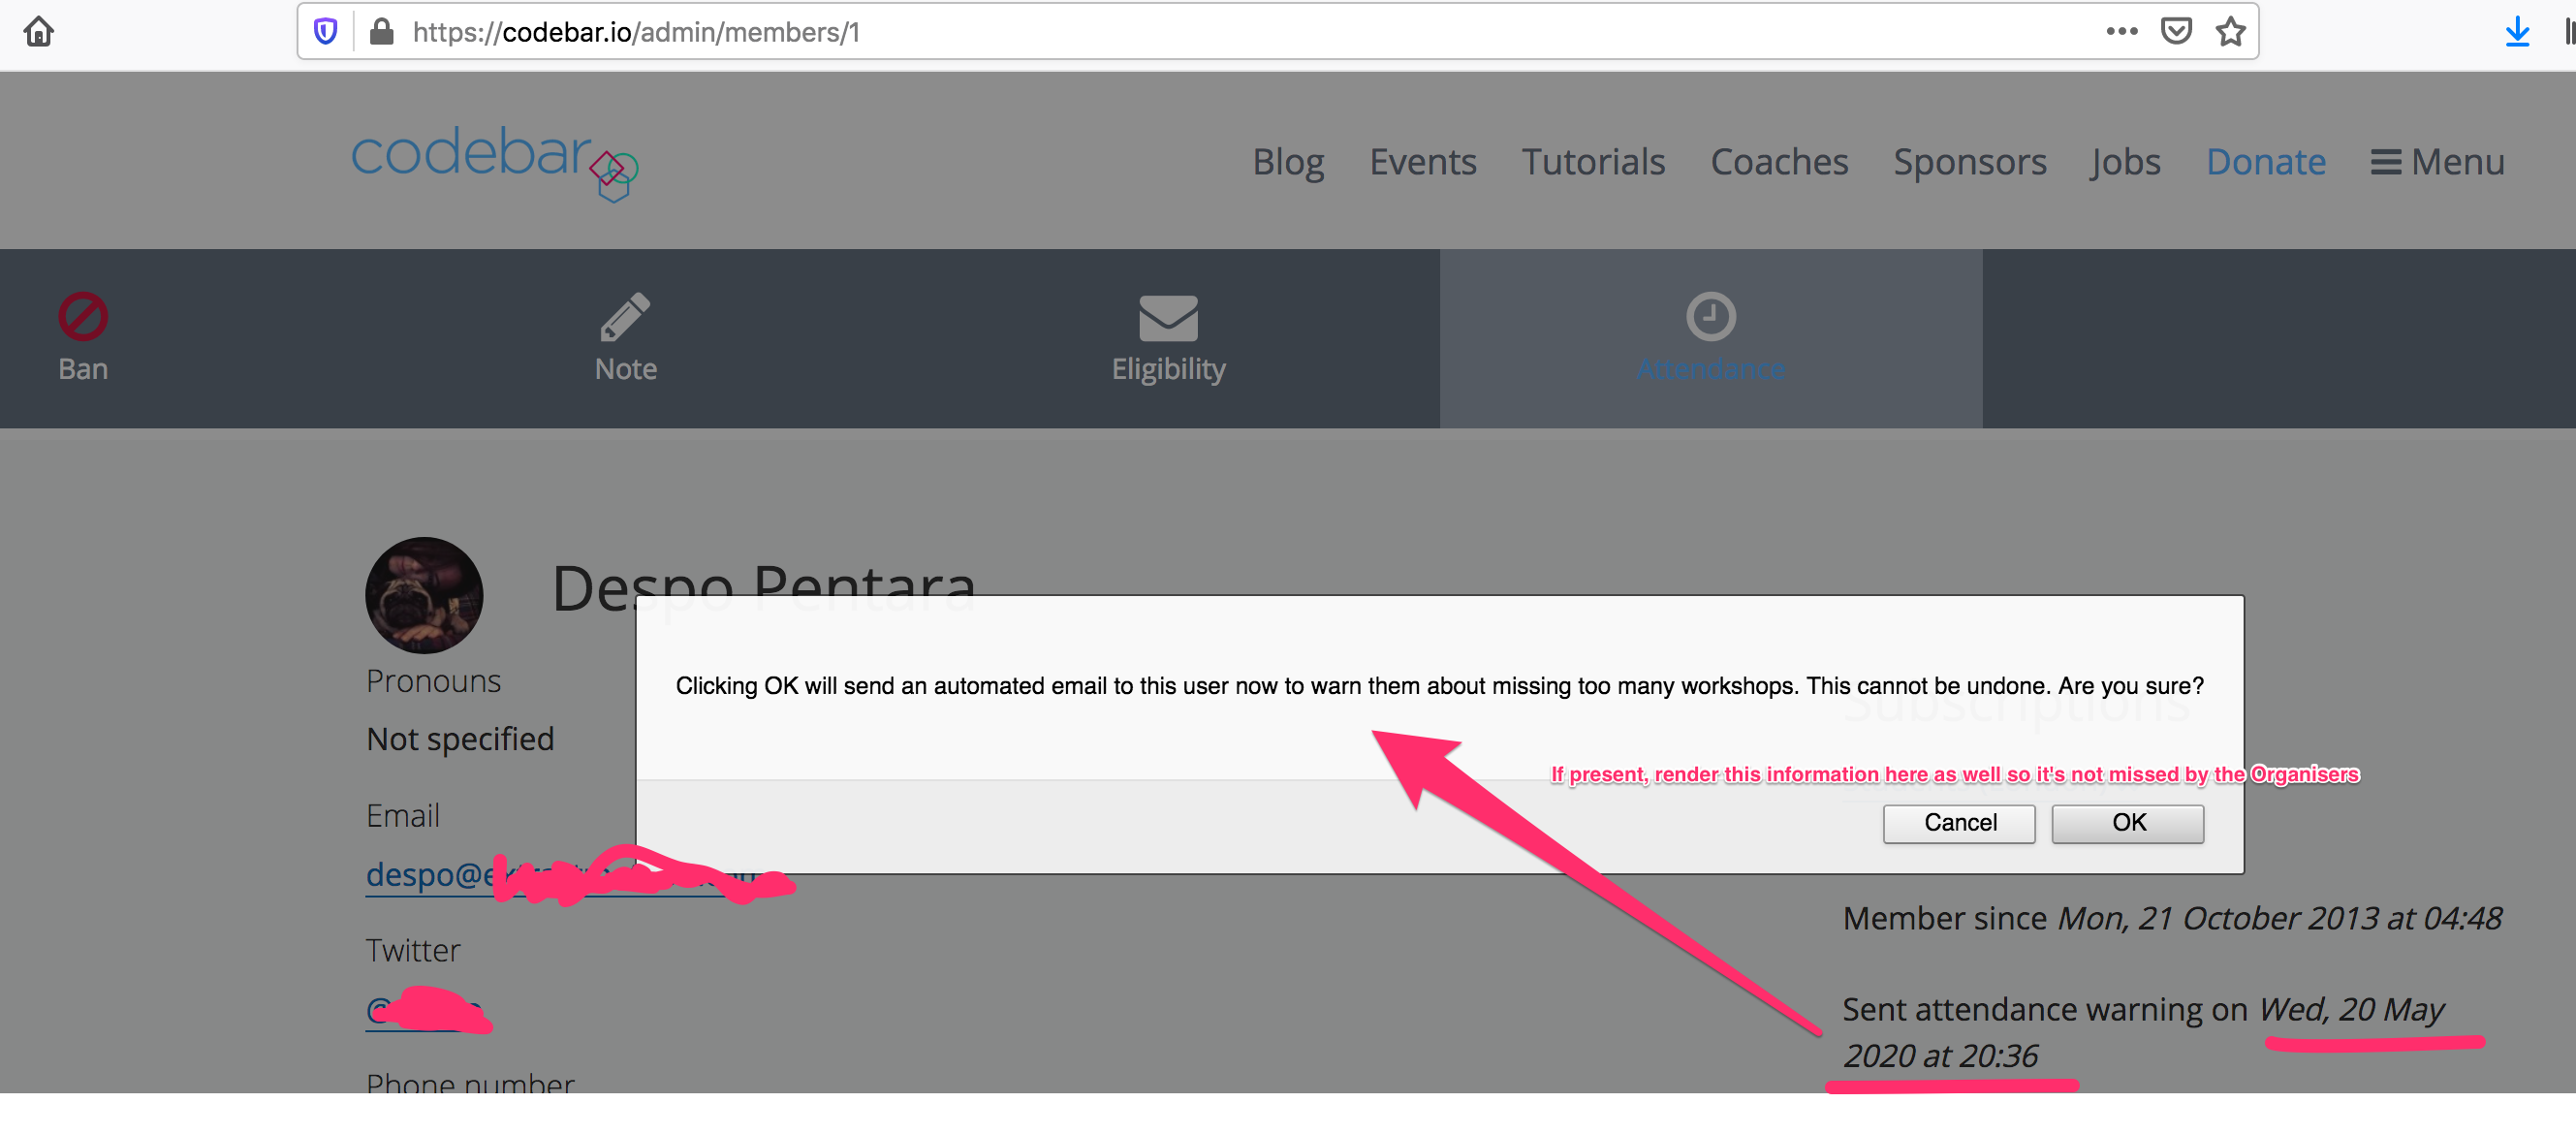Select the Attendance clock icon
2576x1134 pixels.
1710,317
